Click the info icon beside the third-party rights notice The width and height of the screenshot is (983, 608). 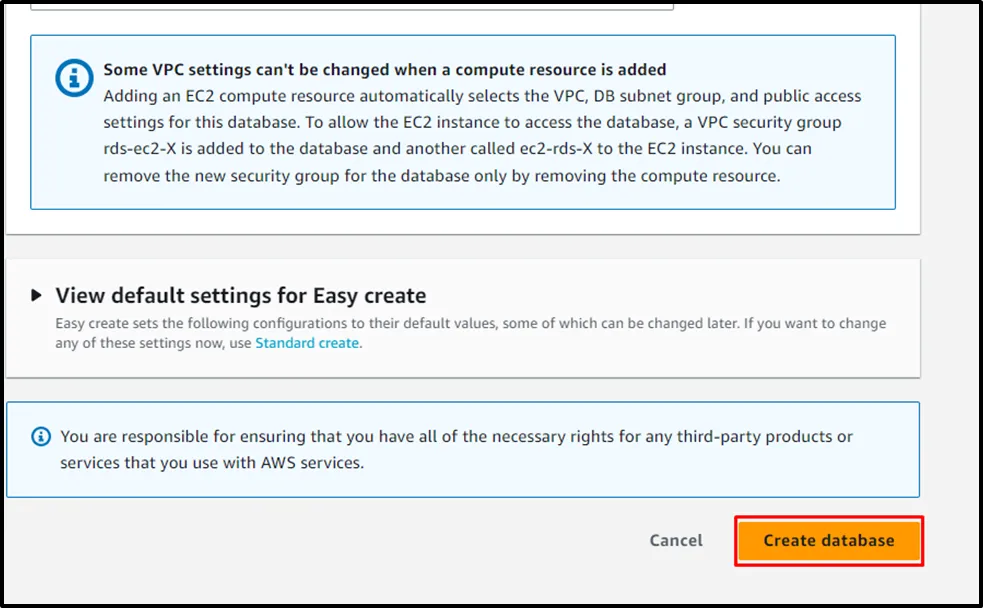(41, 437)
